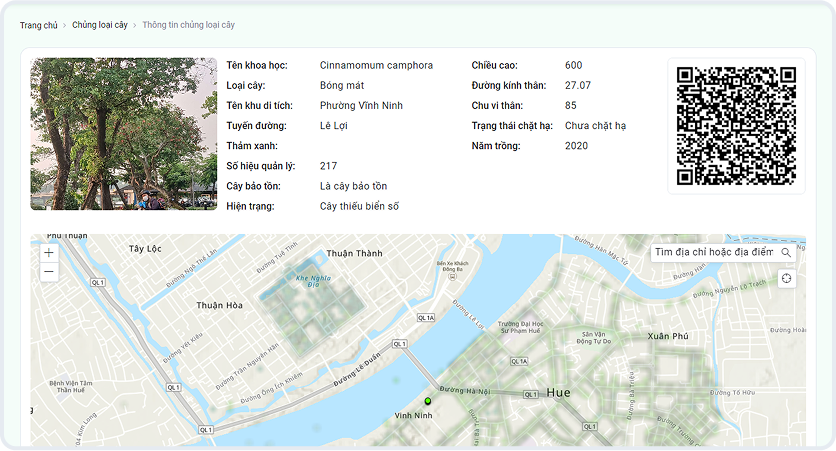Click the trunk circumference value 85

pyautogui.click(x=571, y=106)
